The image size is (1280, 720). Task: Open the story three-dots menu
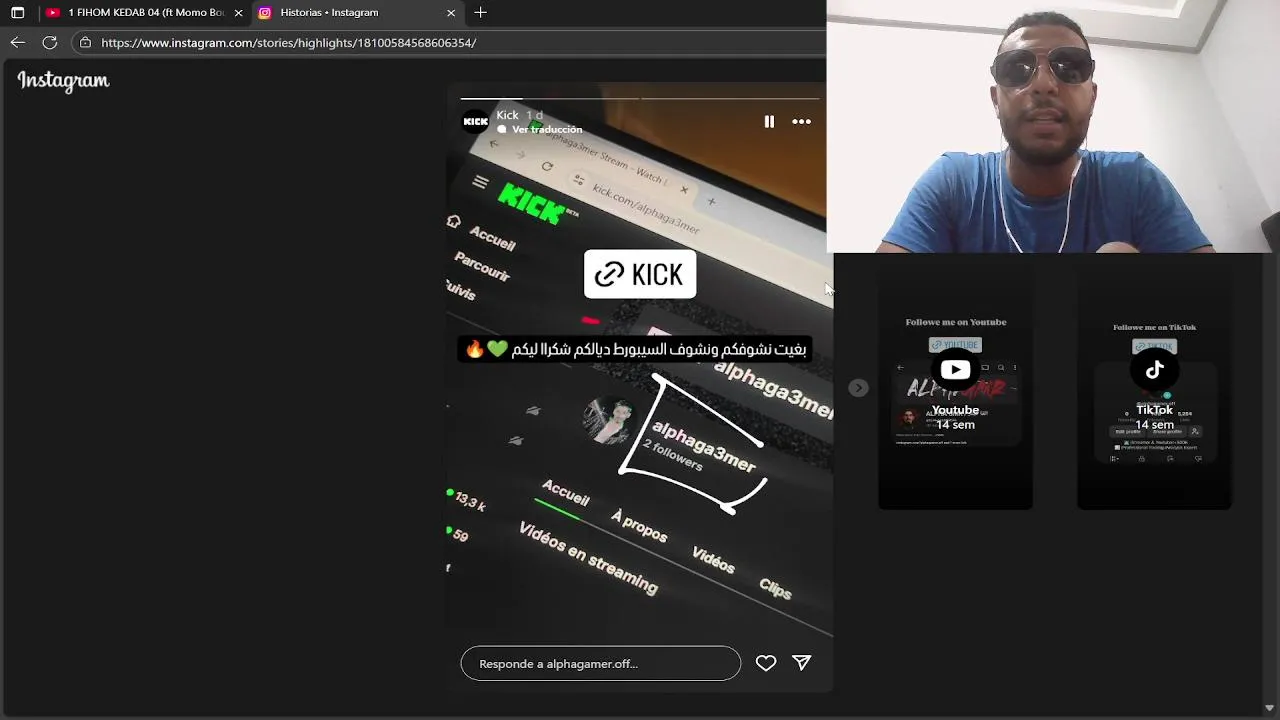[801, 121]
